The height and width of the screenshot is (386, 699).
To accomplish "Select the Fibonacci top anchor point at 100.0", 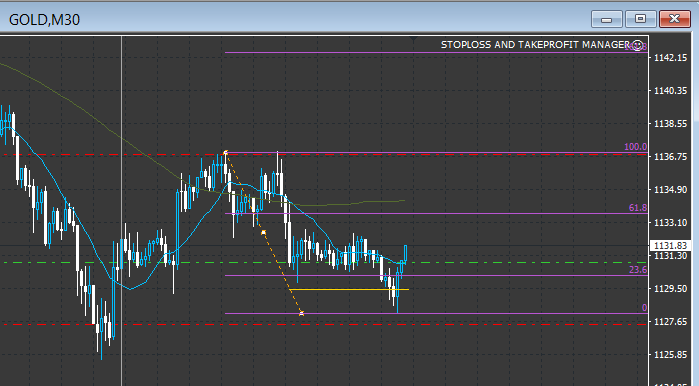I will (x=226, y=153).
